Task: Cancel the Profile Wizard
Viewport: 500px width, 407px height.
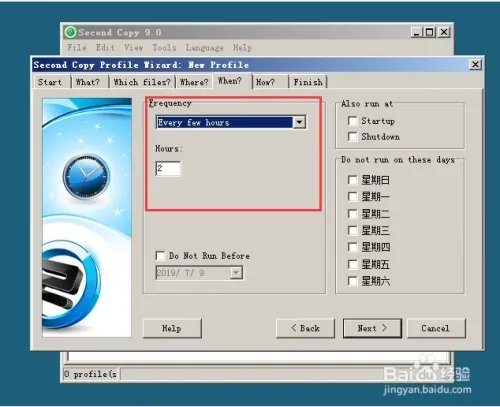Action: pos(436,328)
